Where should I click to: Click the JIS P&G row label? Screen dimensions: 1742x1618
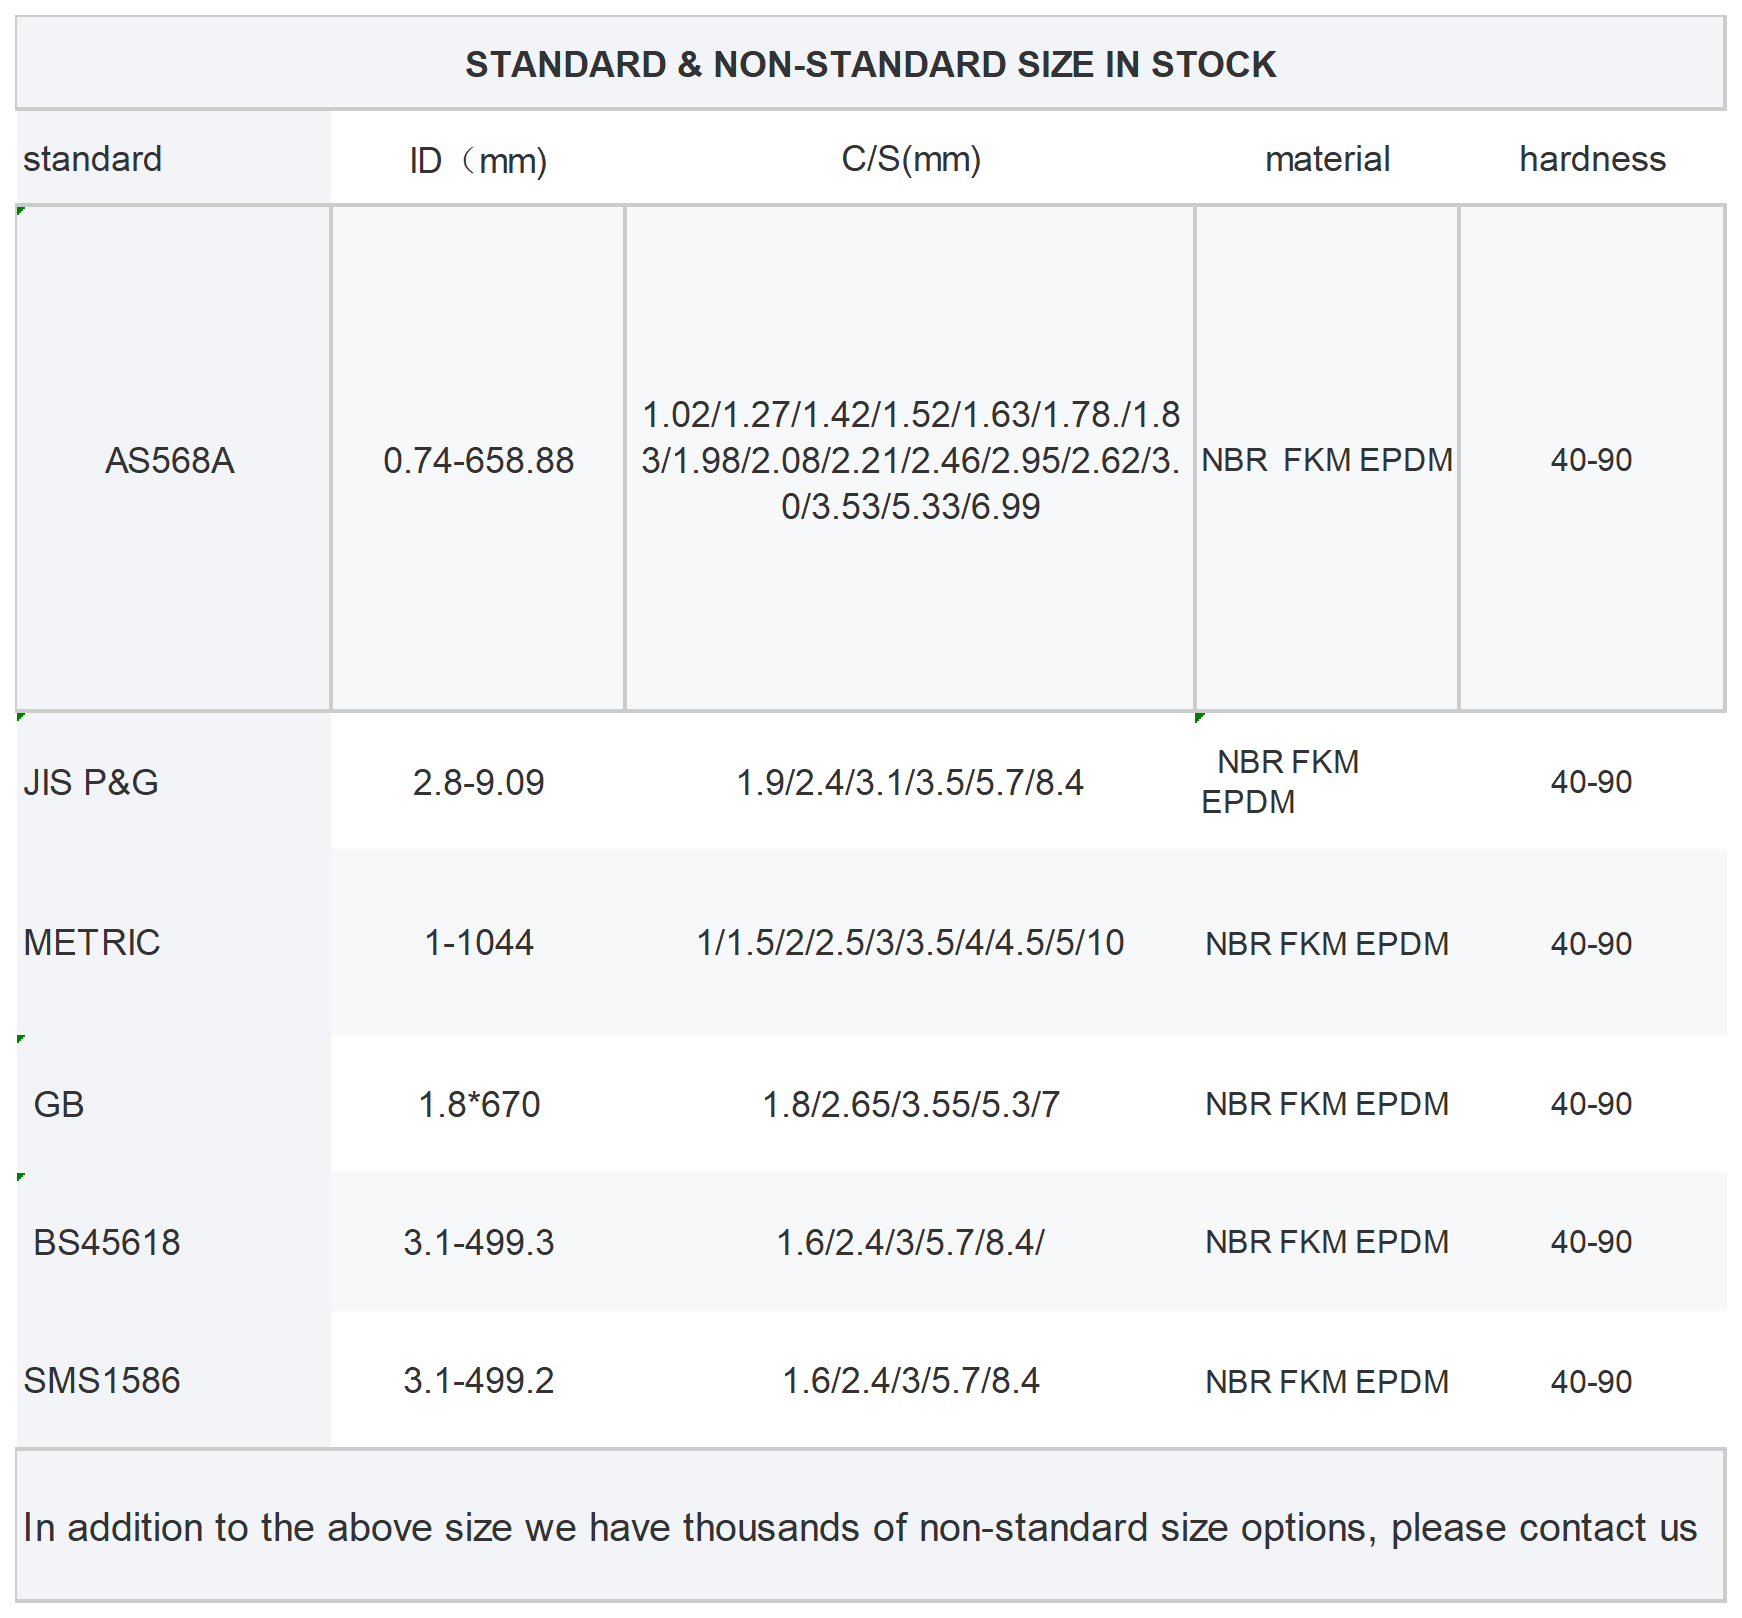[x=91, y=782]
